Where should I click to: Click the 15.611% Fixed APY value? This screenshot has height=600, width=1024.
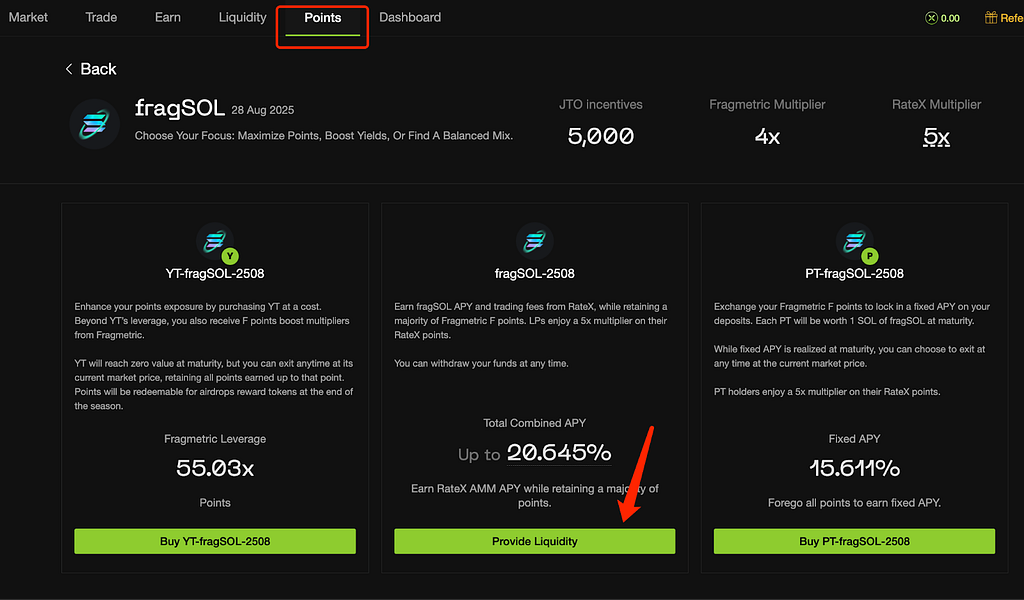coord(854,468)
